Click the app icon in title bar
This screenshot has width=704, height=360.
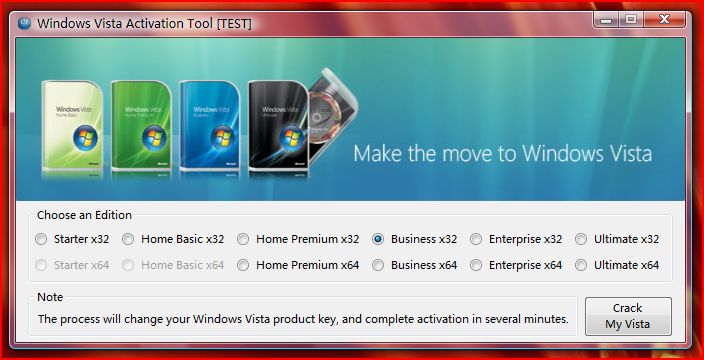pyautogui.click(x=24, y=23)
